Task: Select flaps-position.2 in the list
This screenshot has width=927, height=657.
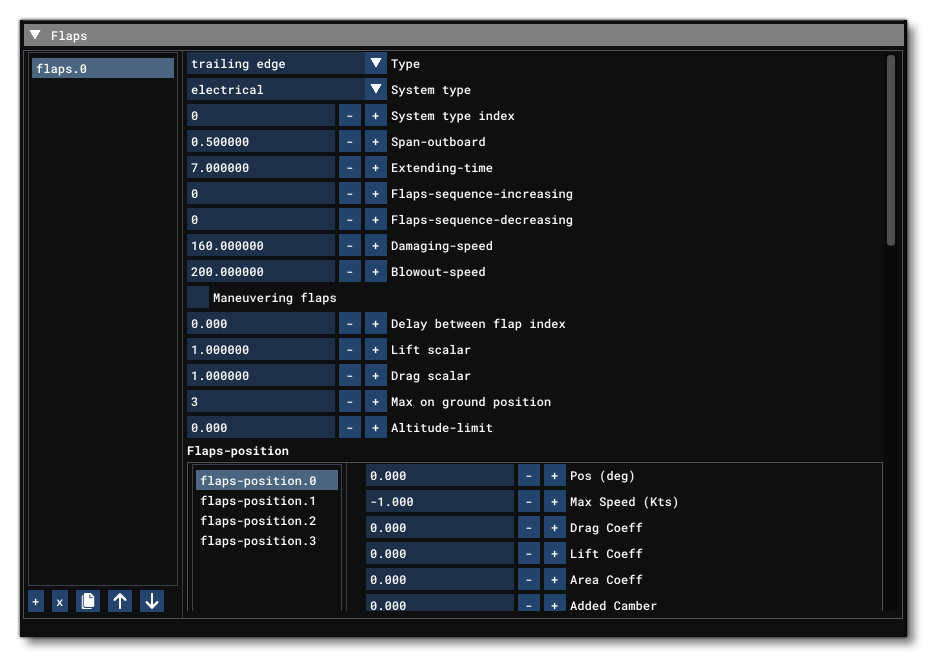Action: point(258,521)
